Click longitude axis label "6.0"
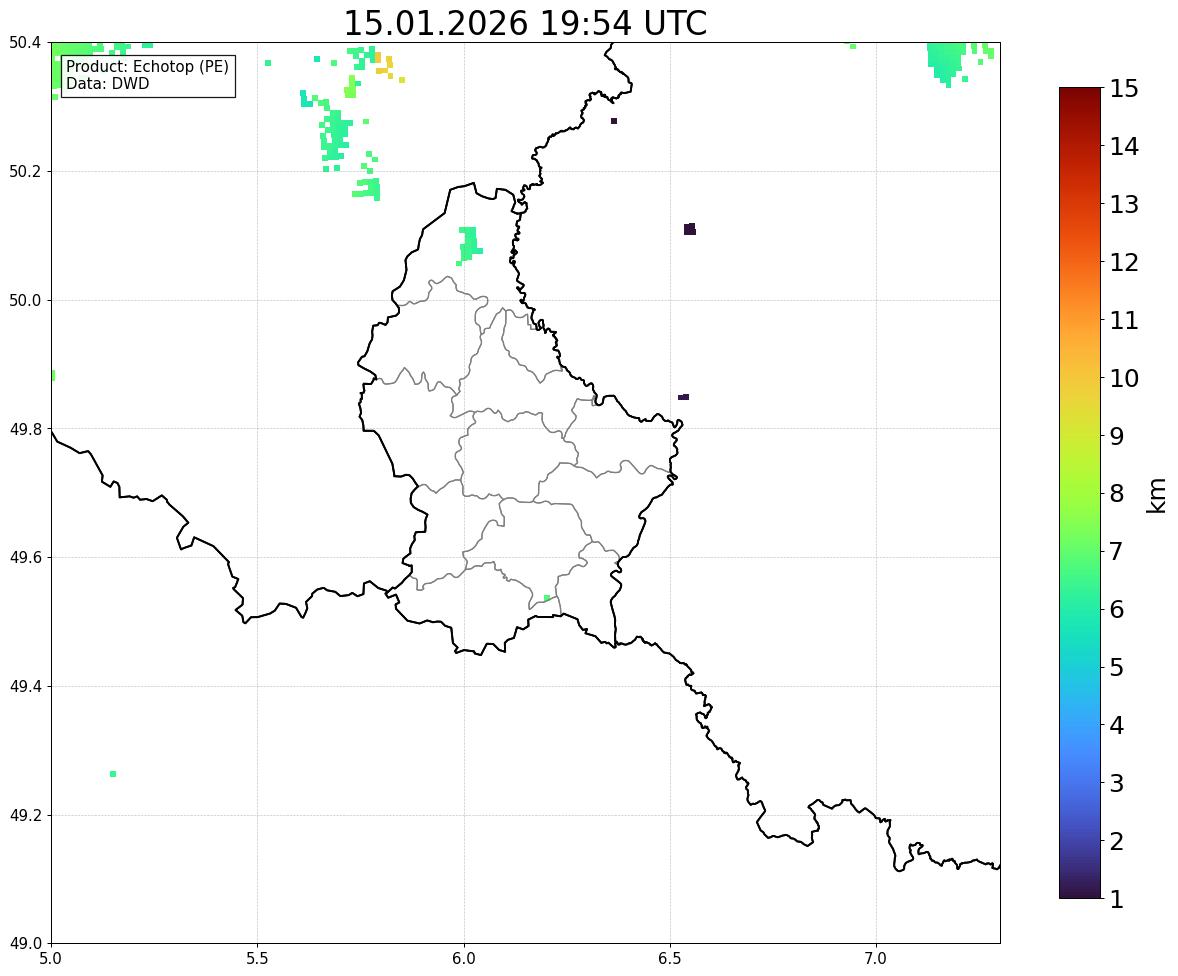Screen dimensions: 1178x976 point(464,959)
